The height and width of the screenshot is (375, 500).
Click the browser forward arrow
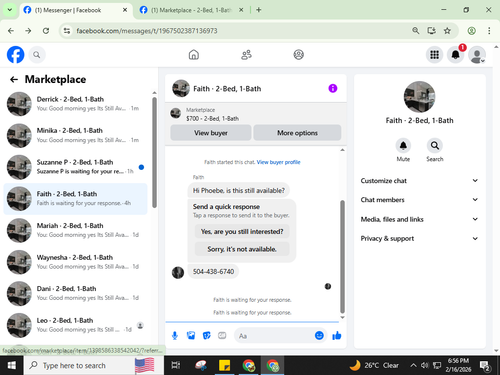coord(28,31)
